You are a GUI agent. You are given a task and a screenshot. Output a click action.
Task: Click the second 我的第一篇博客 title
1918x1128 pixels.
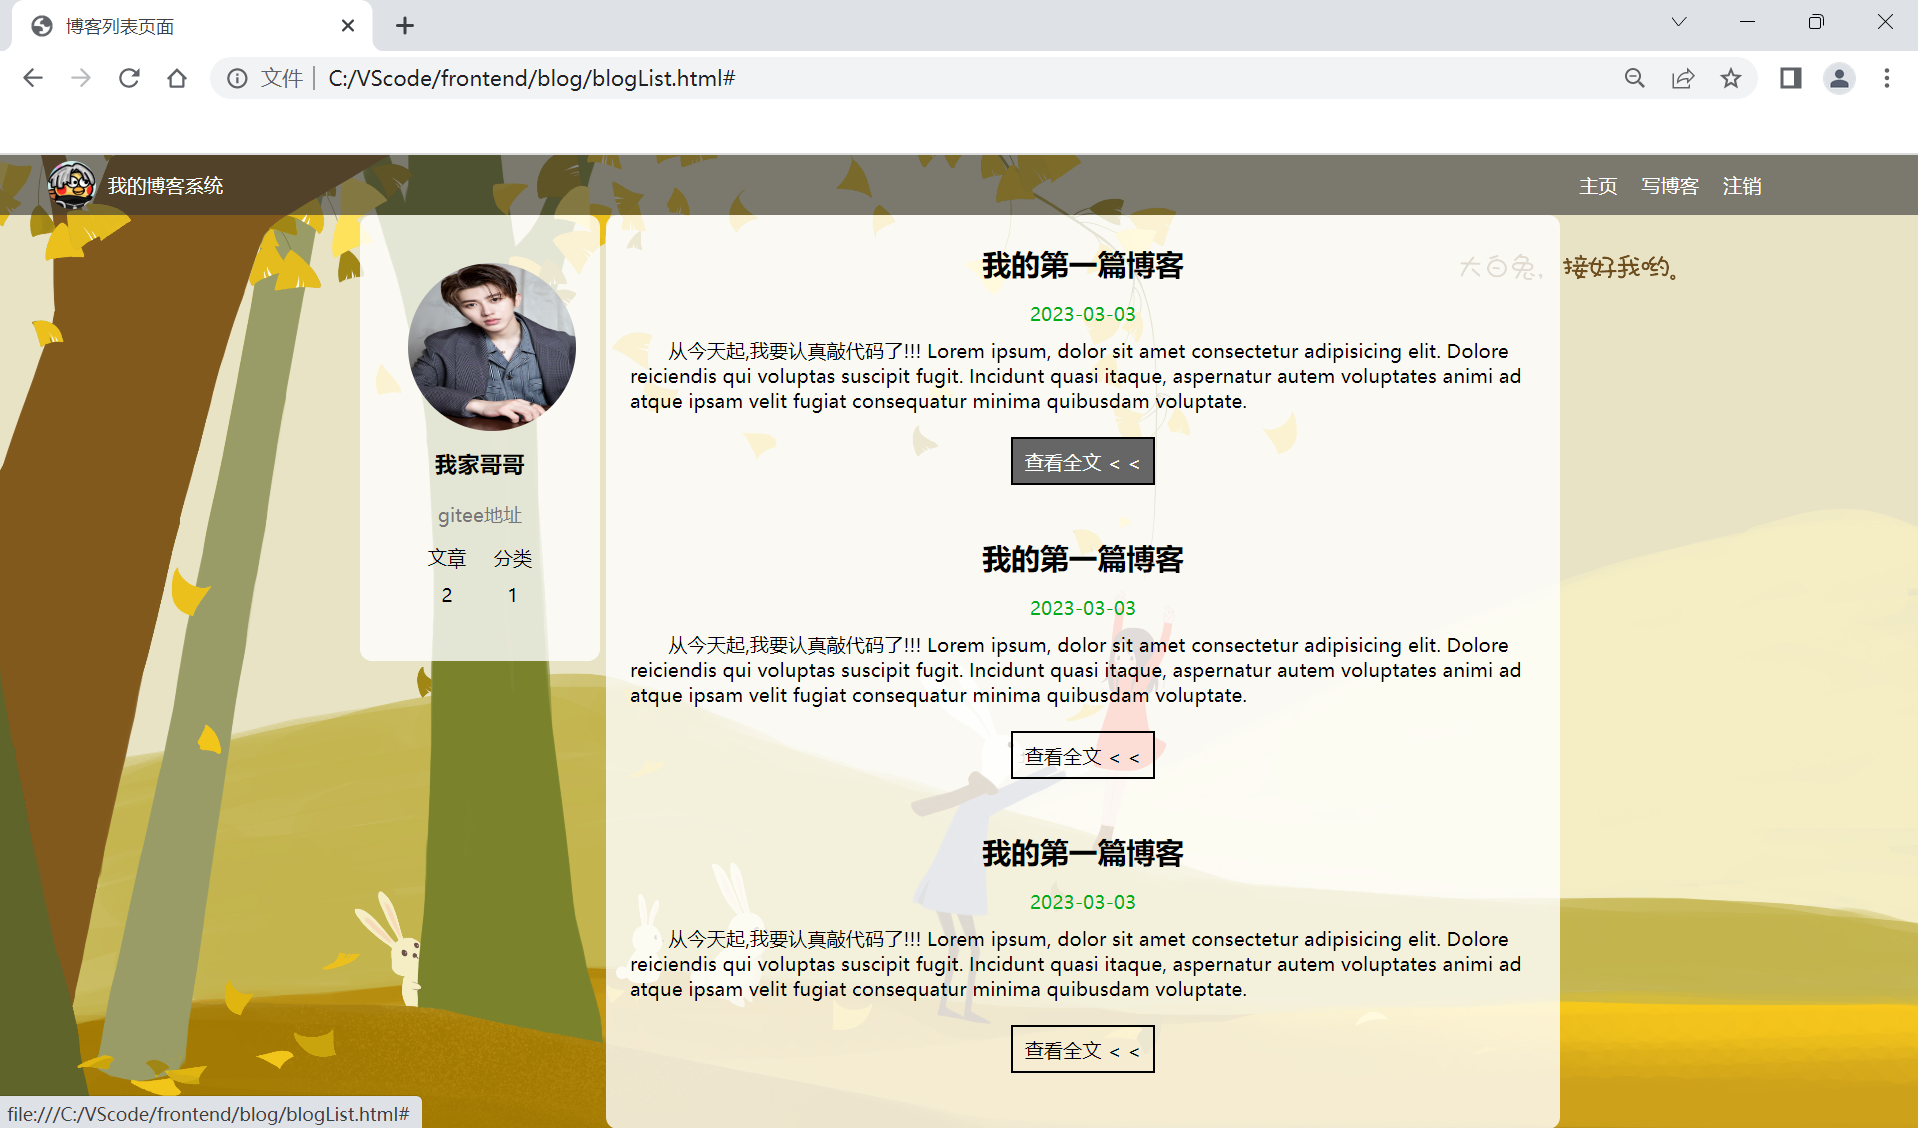pyautogui.click(x=1083, y=560)
